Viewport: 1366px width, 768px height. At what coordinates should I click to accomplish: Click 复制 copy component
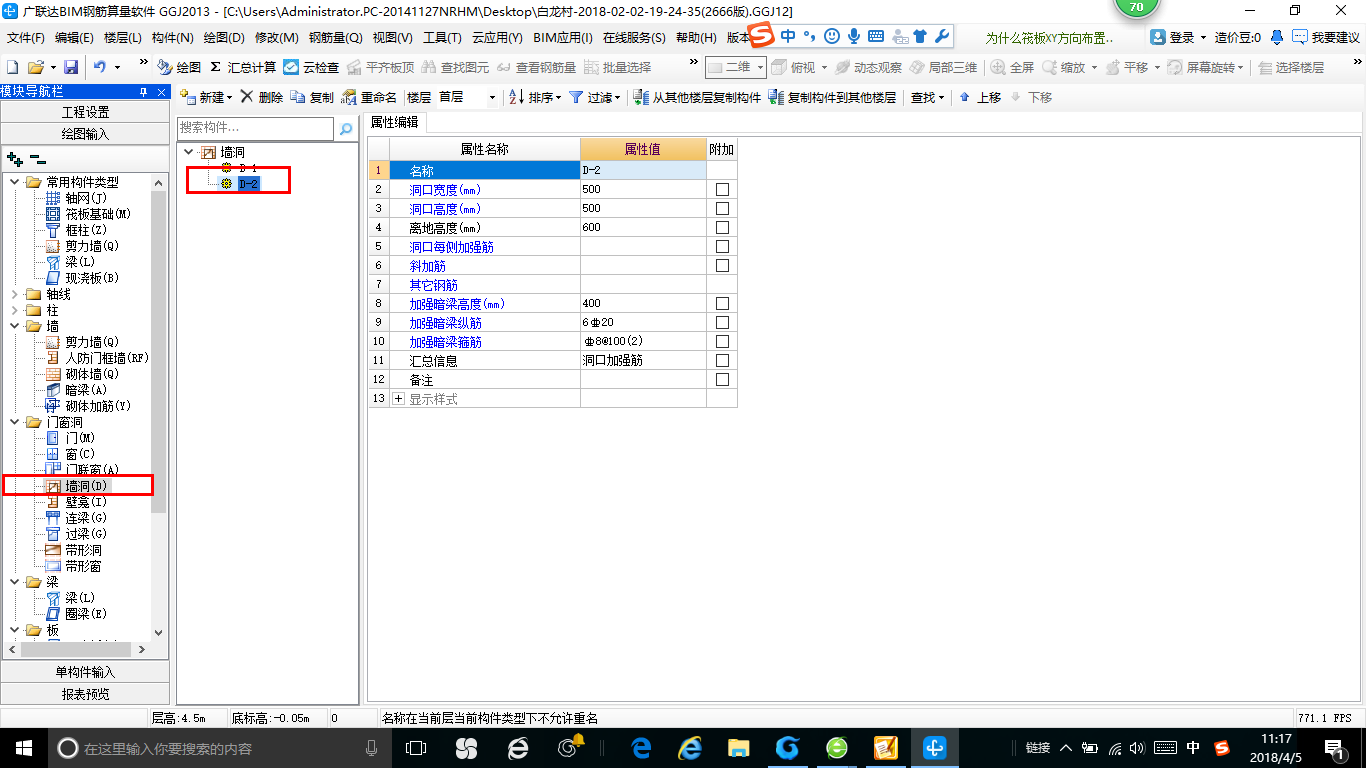313,97
